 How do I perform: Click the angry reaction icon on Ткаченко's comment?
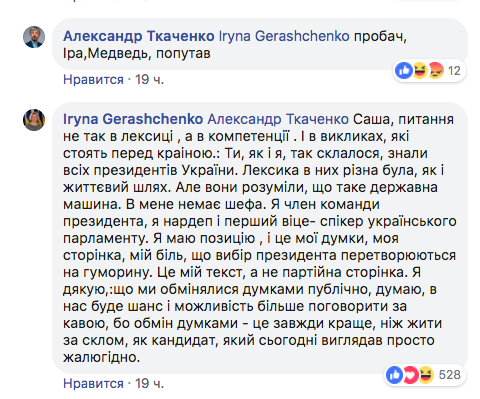pyautogui.click(x=435, y=71)
